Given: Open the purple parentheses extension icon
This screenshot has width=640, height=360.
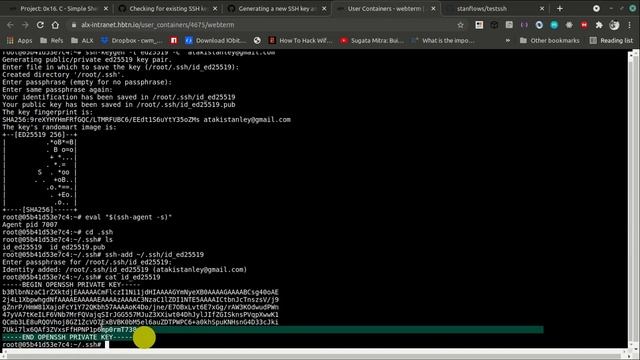Looking at the screenshot, I should [524, 25].
